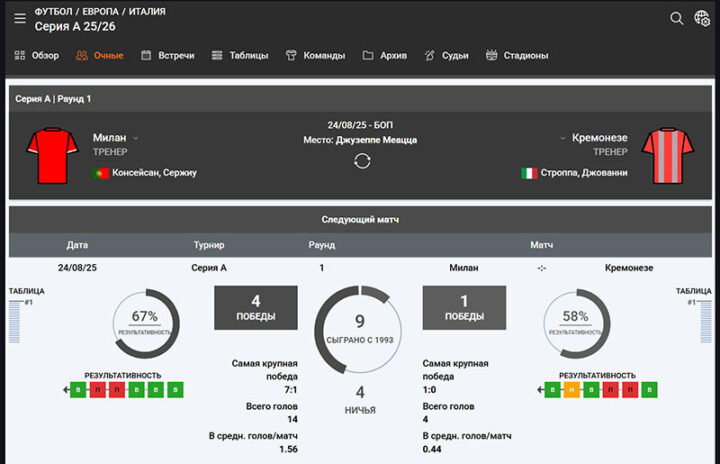
Task: Click the Следующий матч section header
Action: tap(360, 220)
